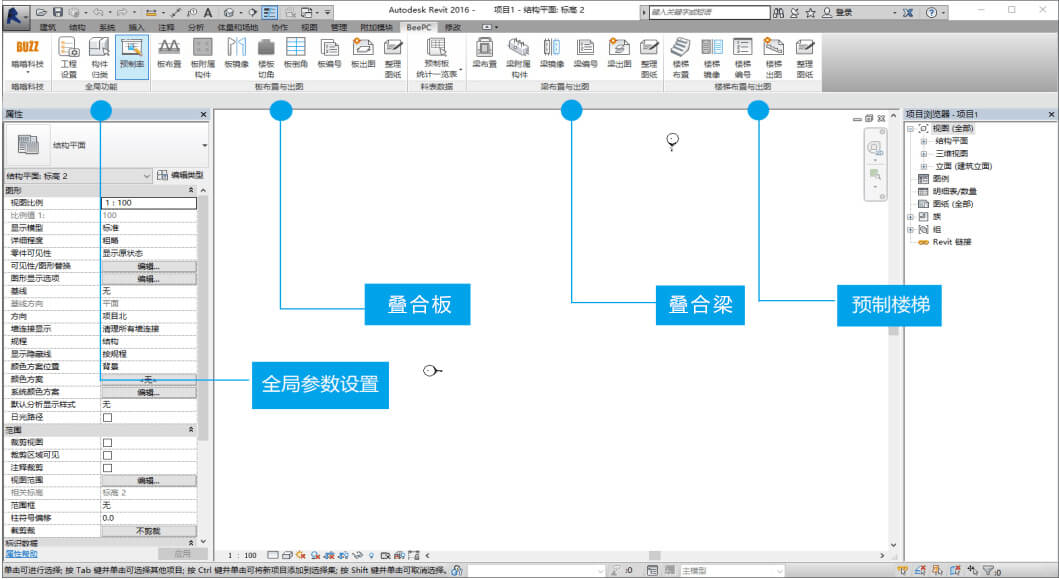Switch to the 建筑 ribbon tab

point(48,28)
